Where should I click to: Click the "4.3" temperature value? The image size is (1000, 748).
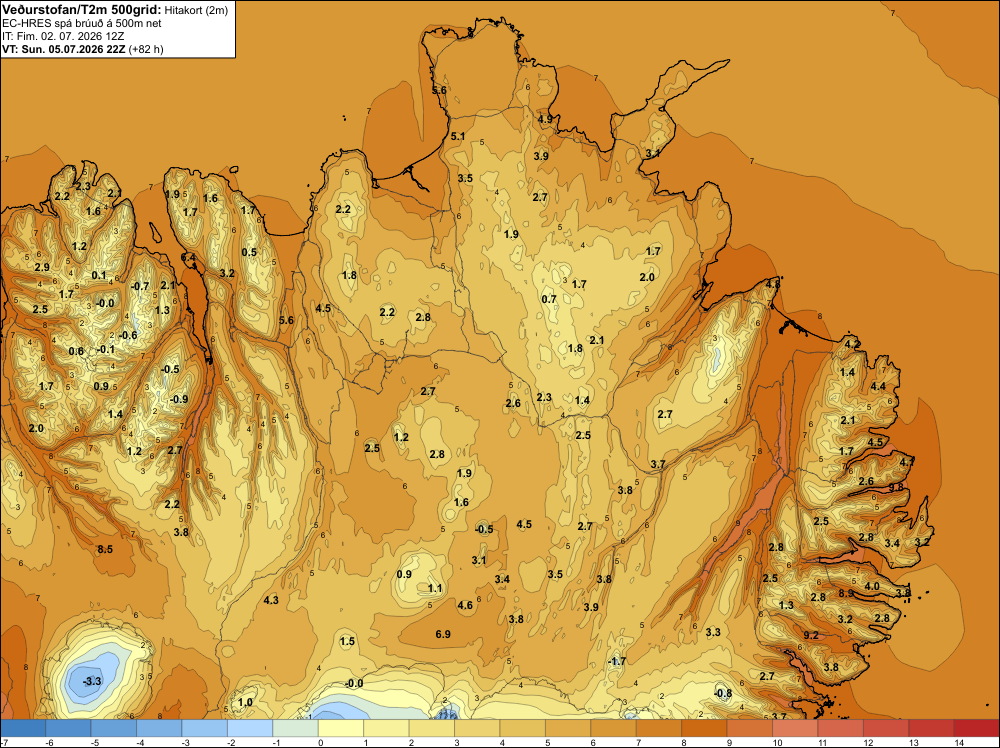(x=271, y=600)
